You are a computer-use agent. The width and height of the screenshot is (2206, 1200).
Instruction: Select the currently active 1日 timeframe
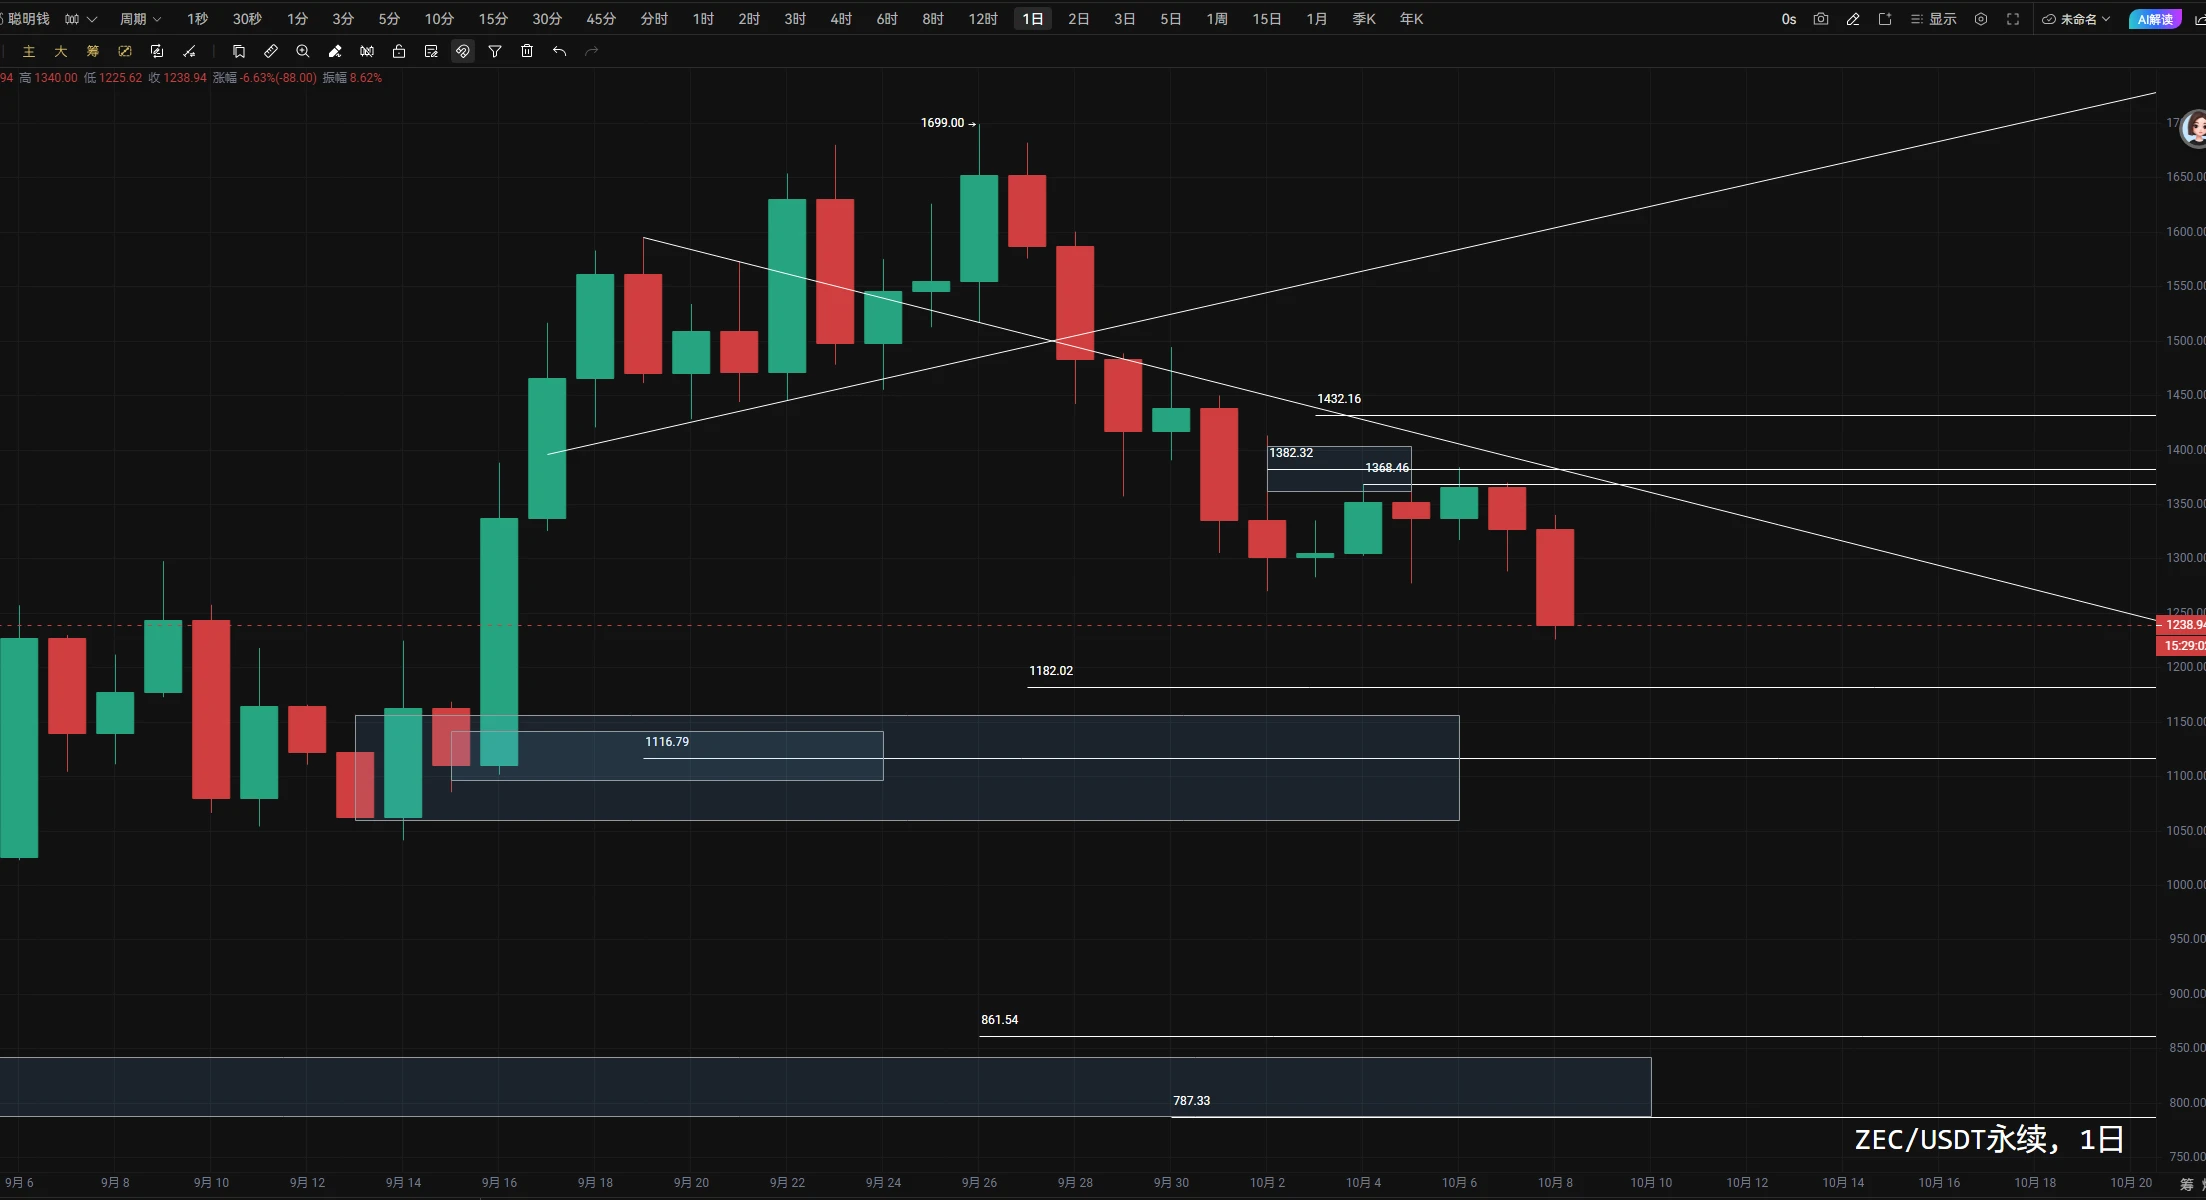(x=1033, y=19)
